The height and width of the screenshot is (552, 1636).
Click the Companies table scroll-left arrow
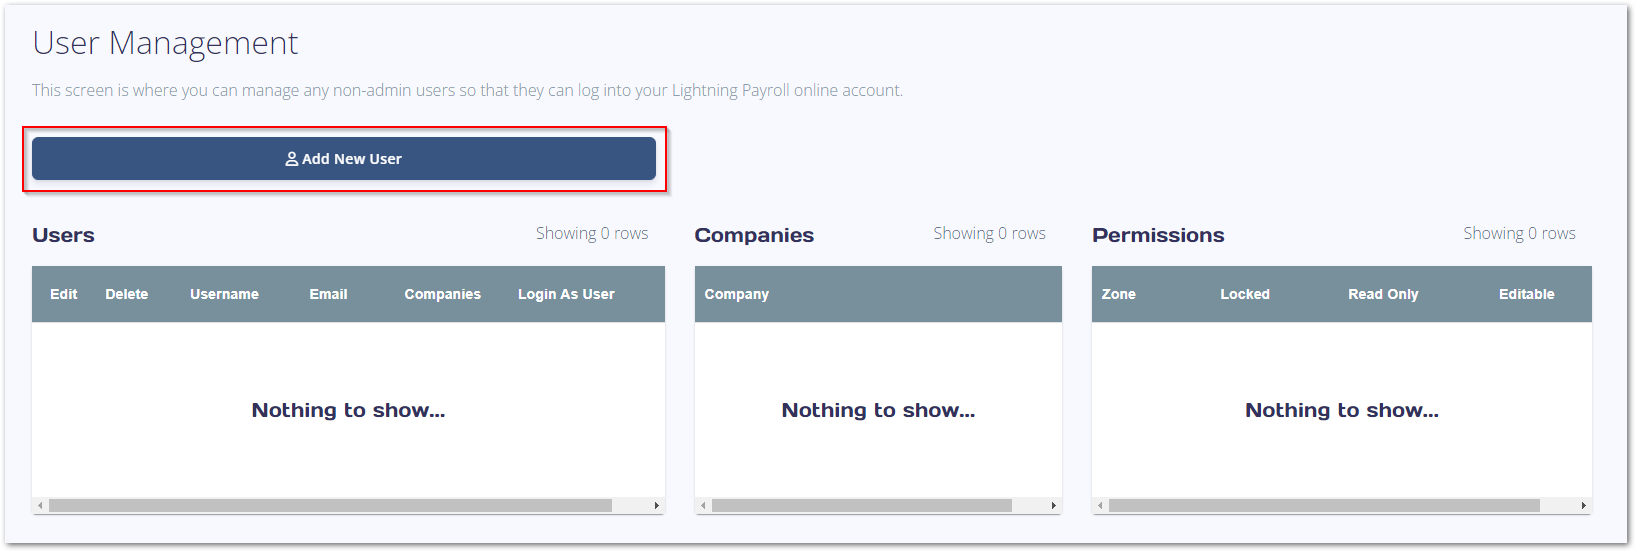pos(703,506)
